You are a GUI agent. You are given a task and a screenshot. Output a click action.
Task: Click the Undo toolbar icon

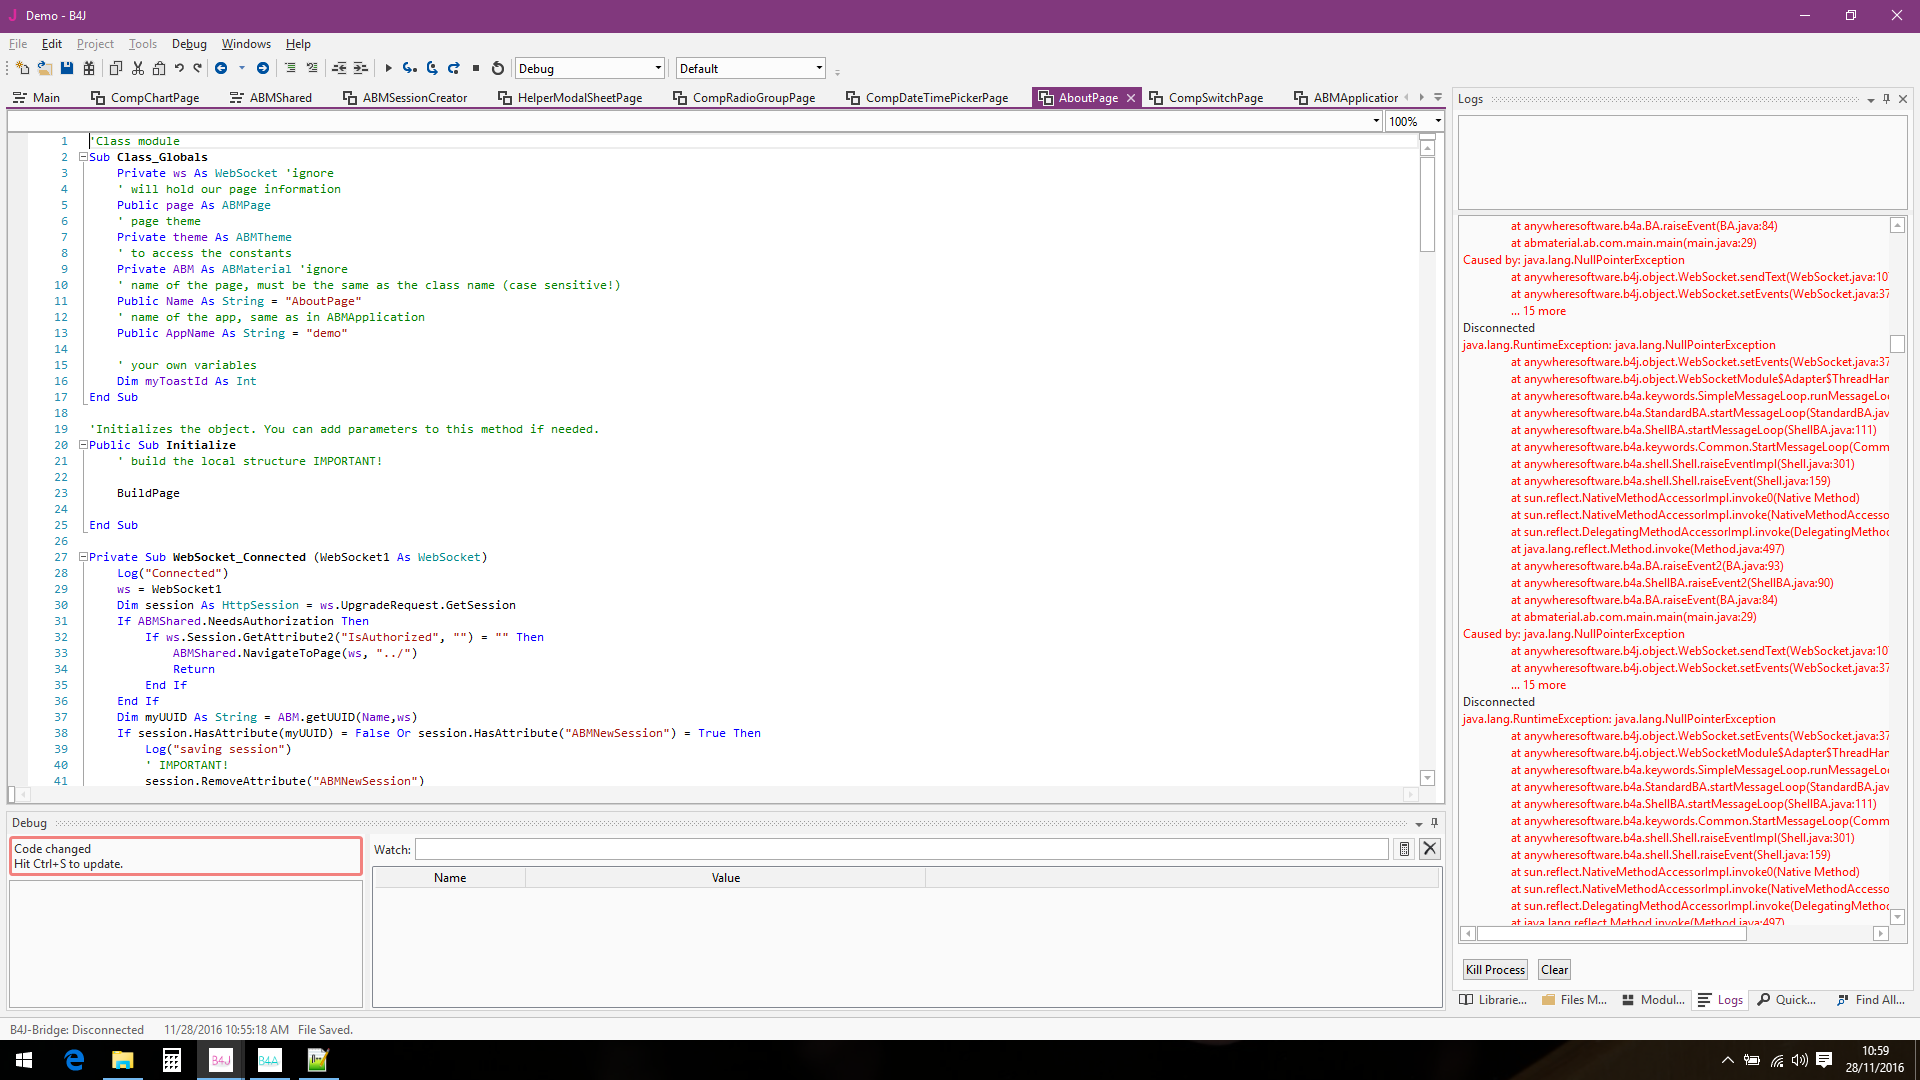pos(179,68)
